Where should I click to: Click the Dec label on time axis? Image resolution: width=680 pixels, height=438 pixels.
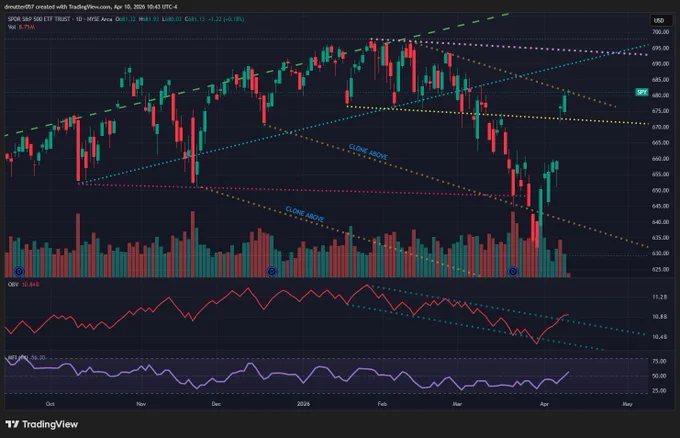point(216,404)
